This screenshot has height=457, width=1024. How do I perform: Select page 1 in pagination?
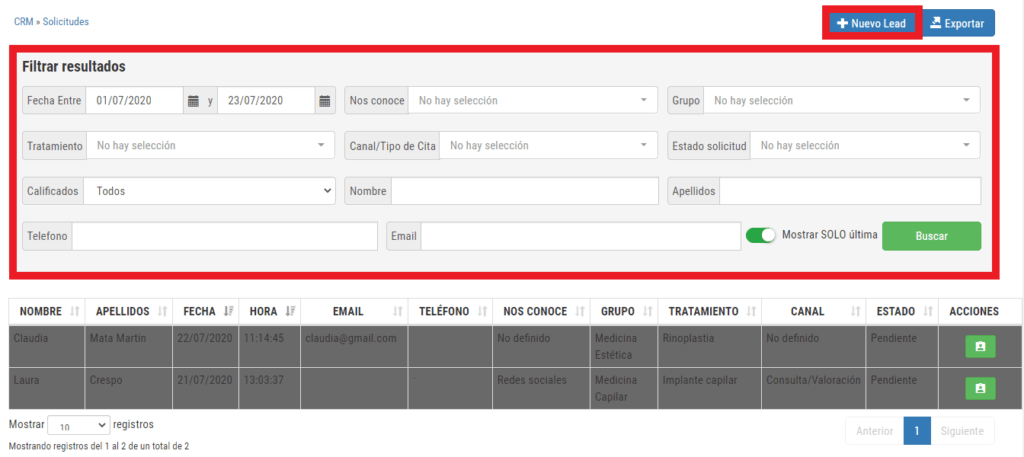tap(917, 431)
